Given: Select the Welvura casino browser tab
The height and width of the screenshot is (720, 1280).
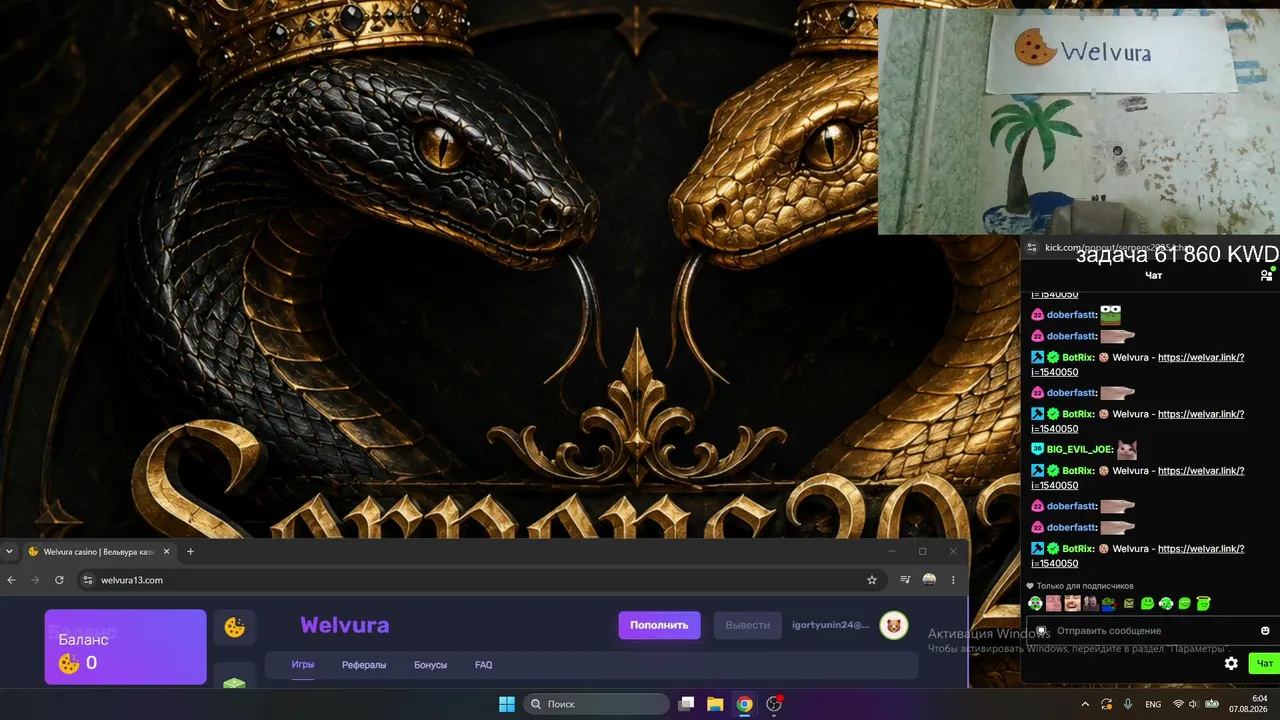Looking at the screenshot, I should pos(99,551).
